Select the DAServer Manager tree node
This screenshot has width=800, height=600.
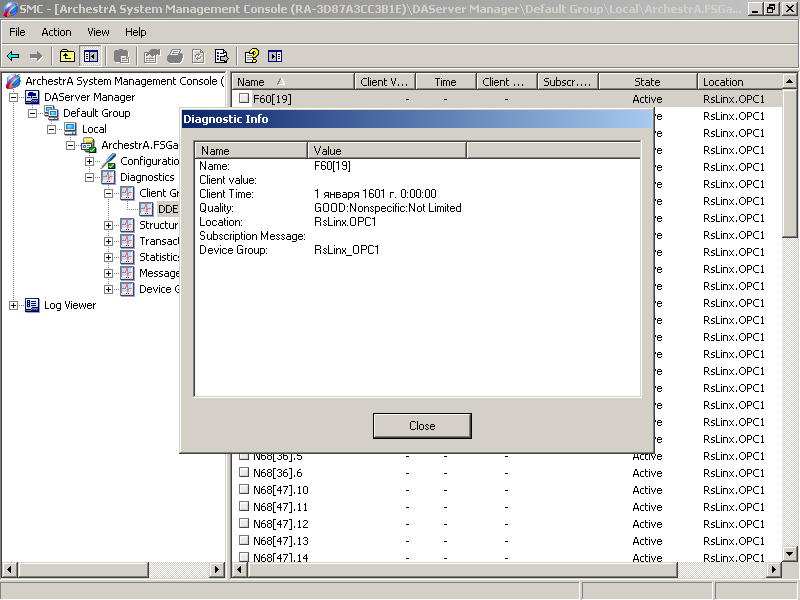(89, 97)
